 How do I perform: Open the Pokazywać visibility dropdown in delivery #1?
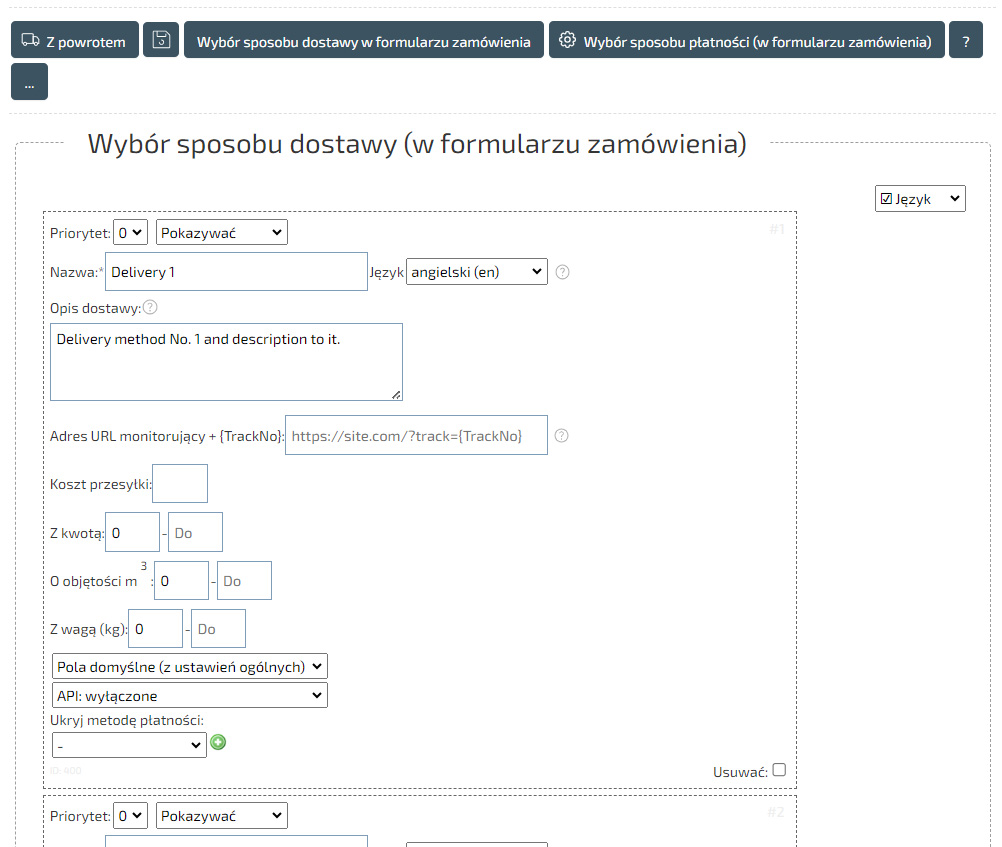(x=221, y=233)
